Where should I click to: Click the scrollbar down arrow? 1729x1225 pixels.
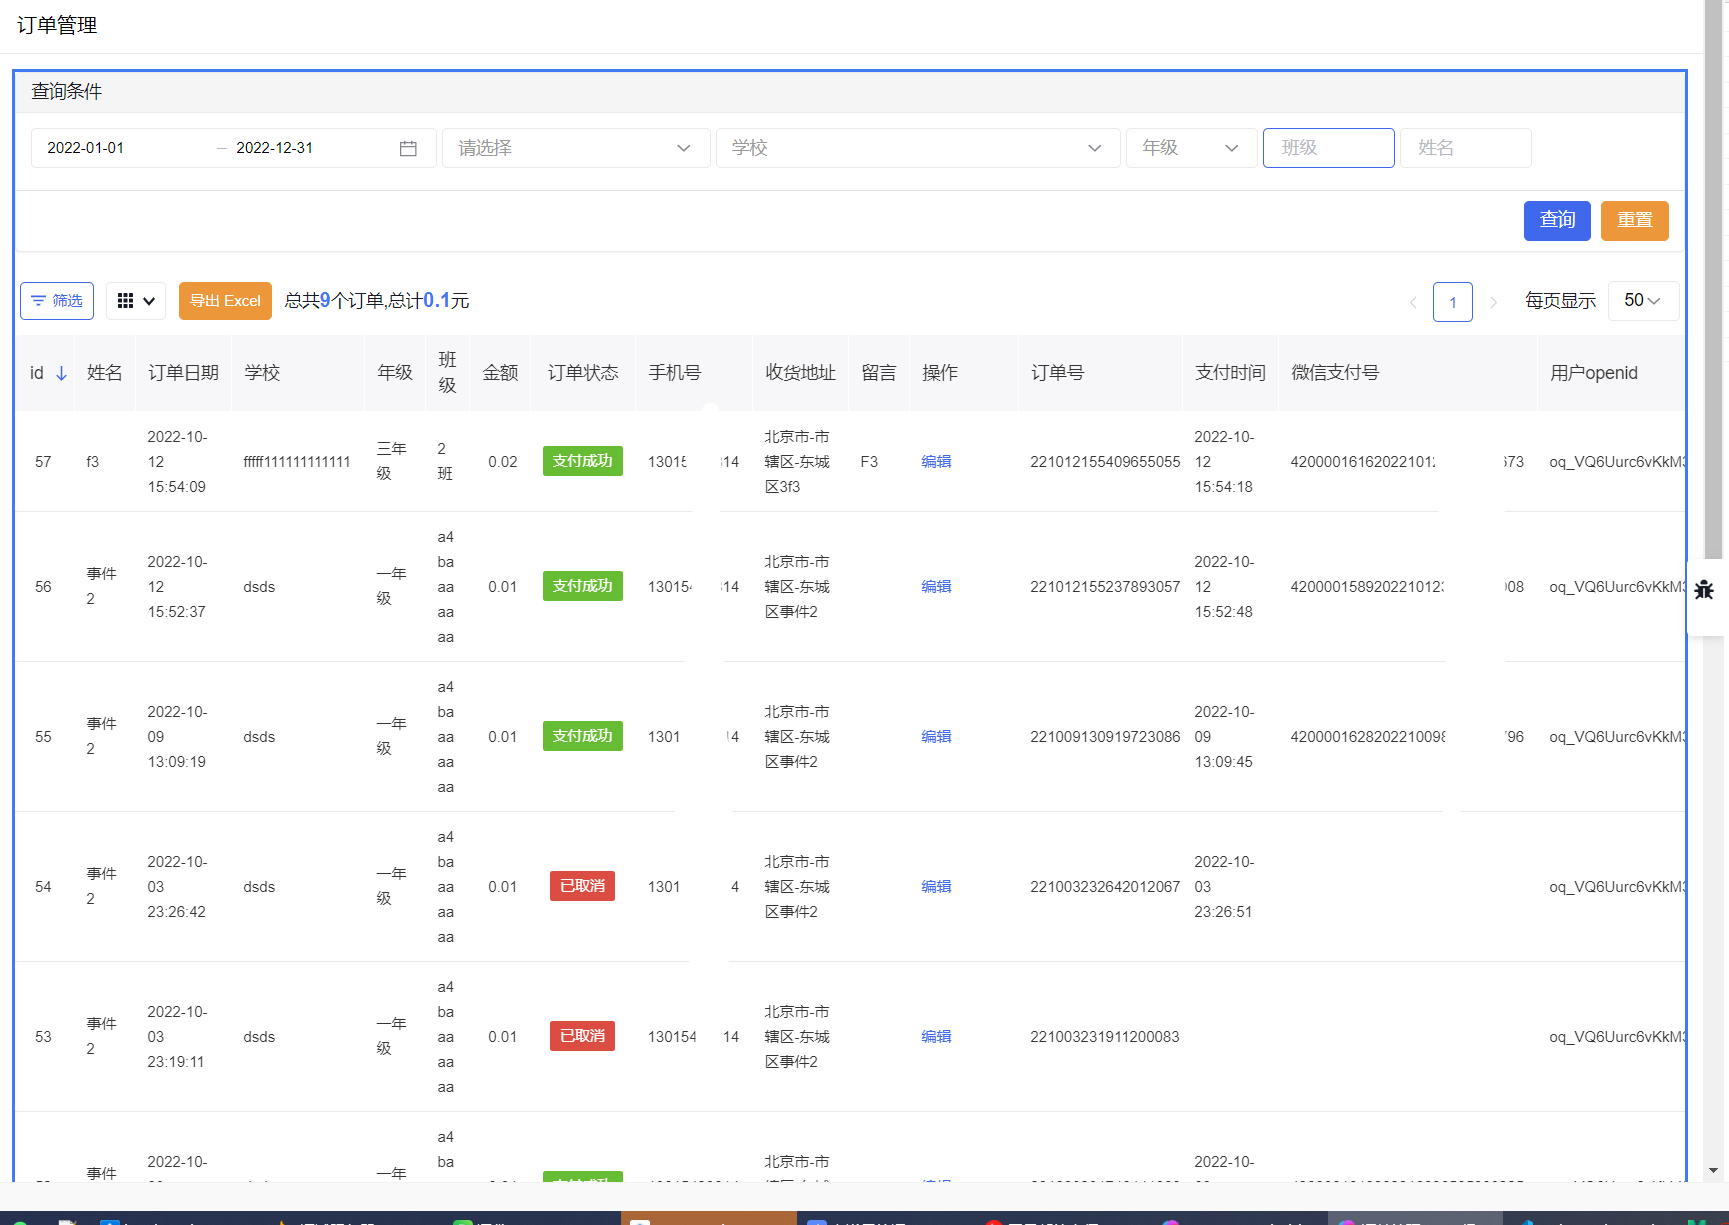(x=1714, y=1170)
